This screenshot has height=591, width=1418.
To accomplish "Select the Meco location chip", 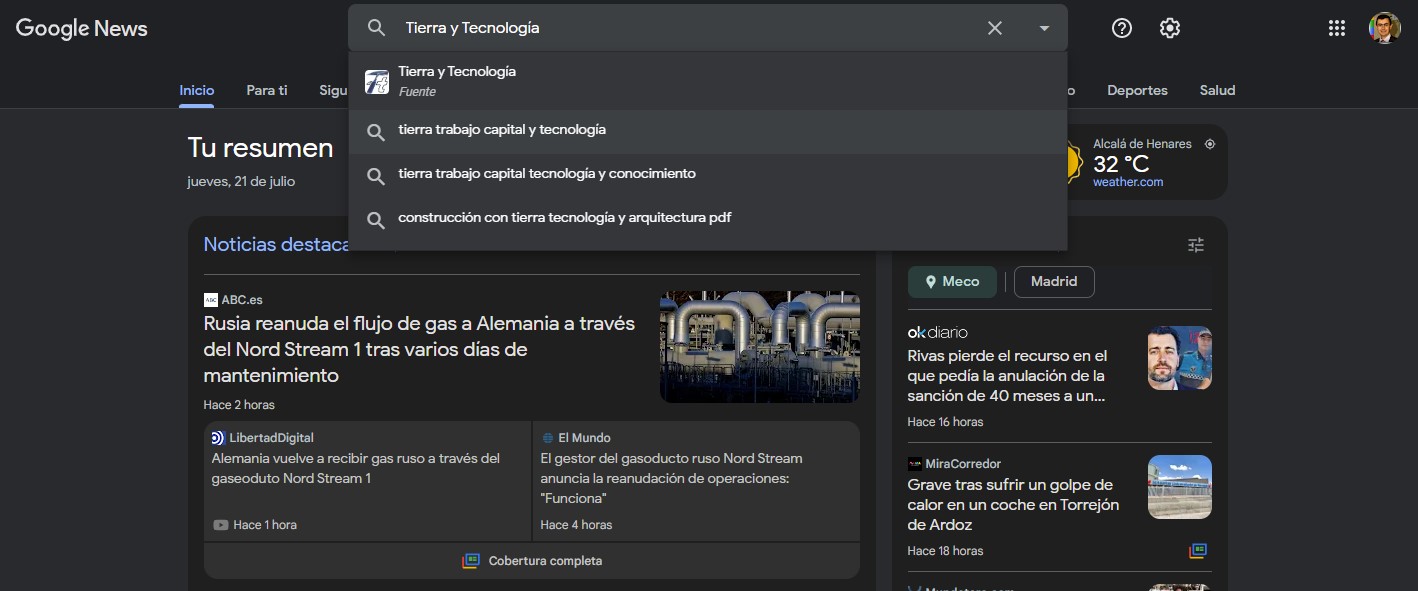I will pos(953,282).
